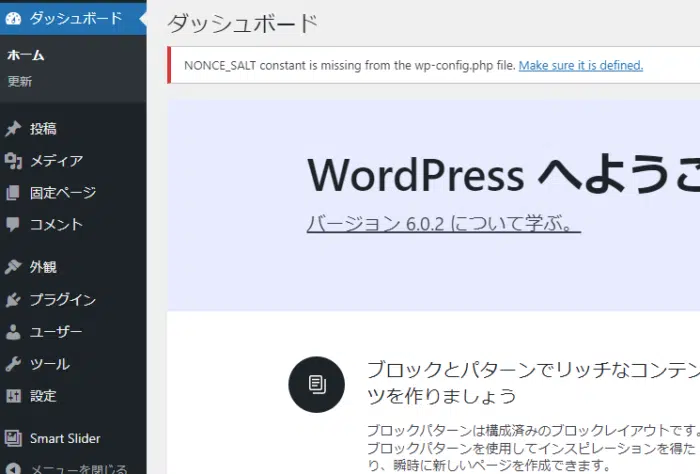
Task: Click the wrench icon beside ツール
Action: pos(13,364)
